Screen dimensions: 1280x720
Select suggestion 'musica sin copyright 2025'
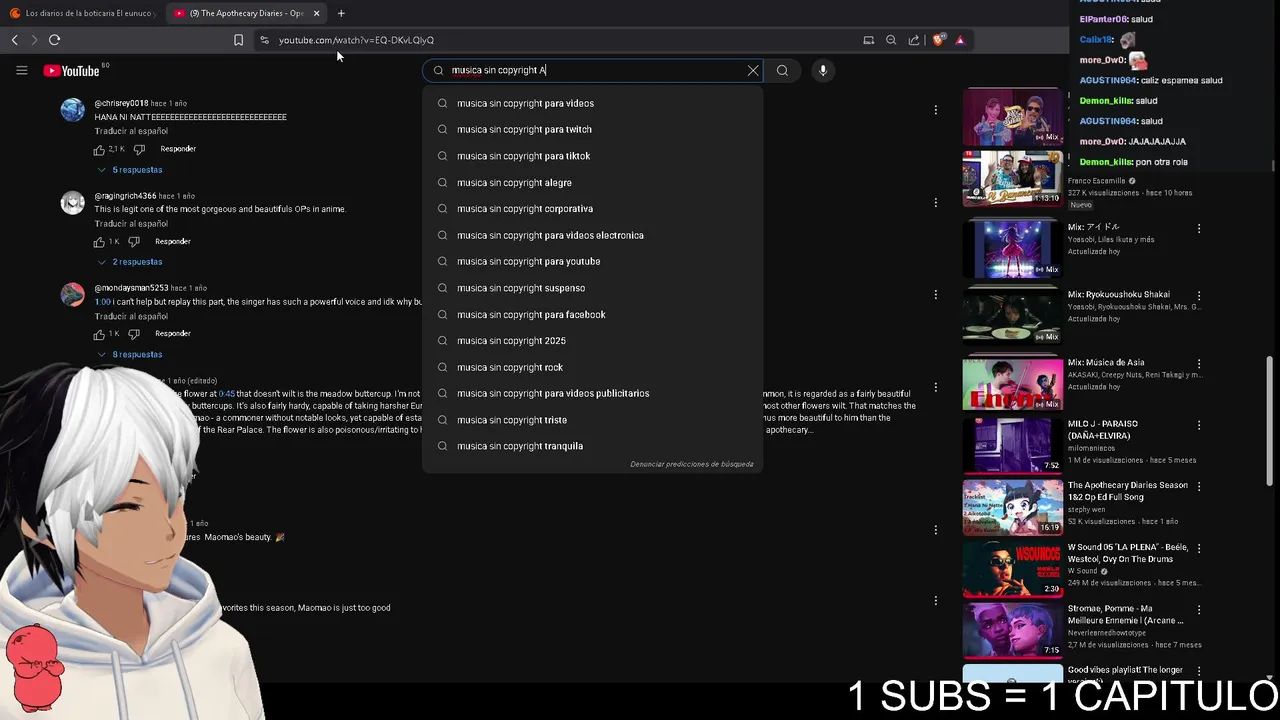[592, 340]
